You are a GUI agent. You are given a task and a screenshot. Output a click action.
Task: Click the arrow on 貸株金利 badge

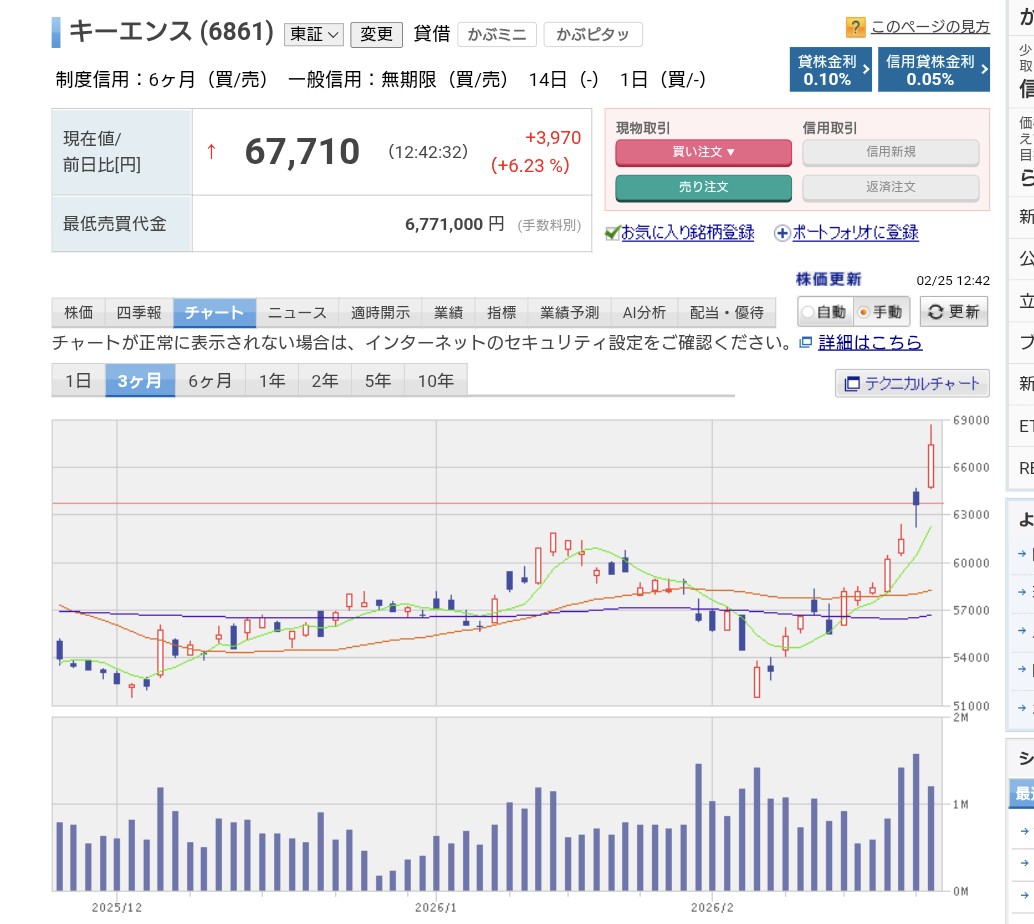tap(865, 70)
